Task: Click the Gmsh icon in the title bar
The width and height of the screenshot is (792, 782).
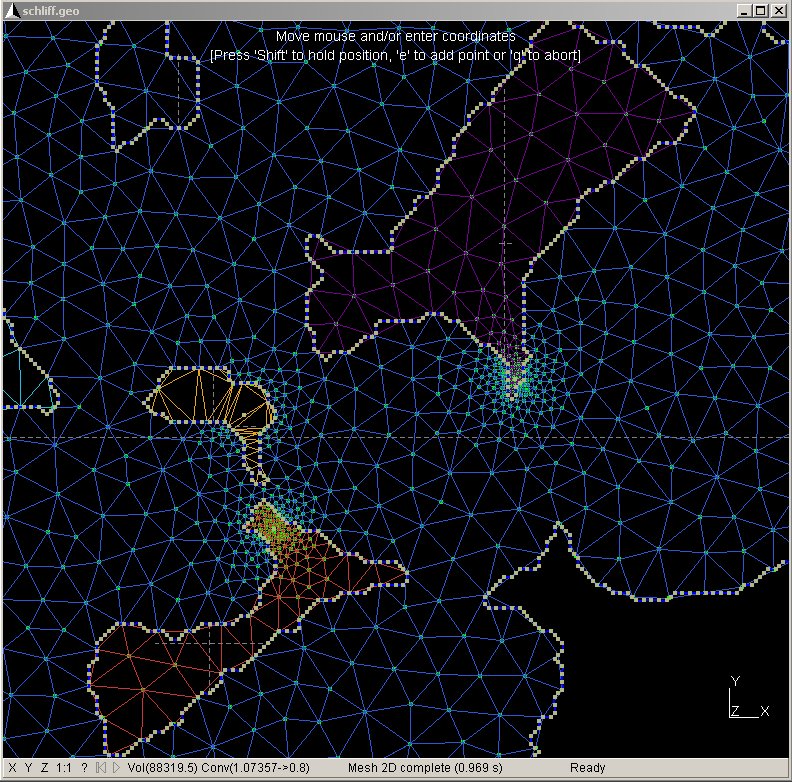Action: 12,11
